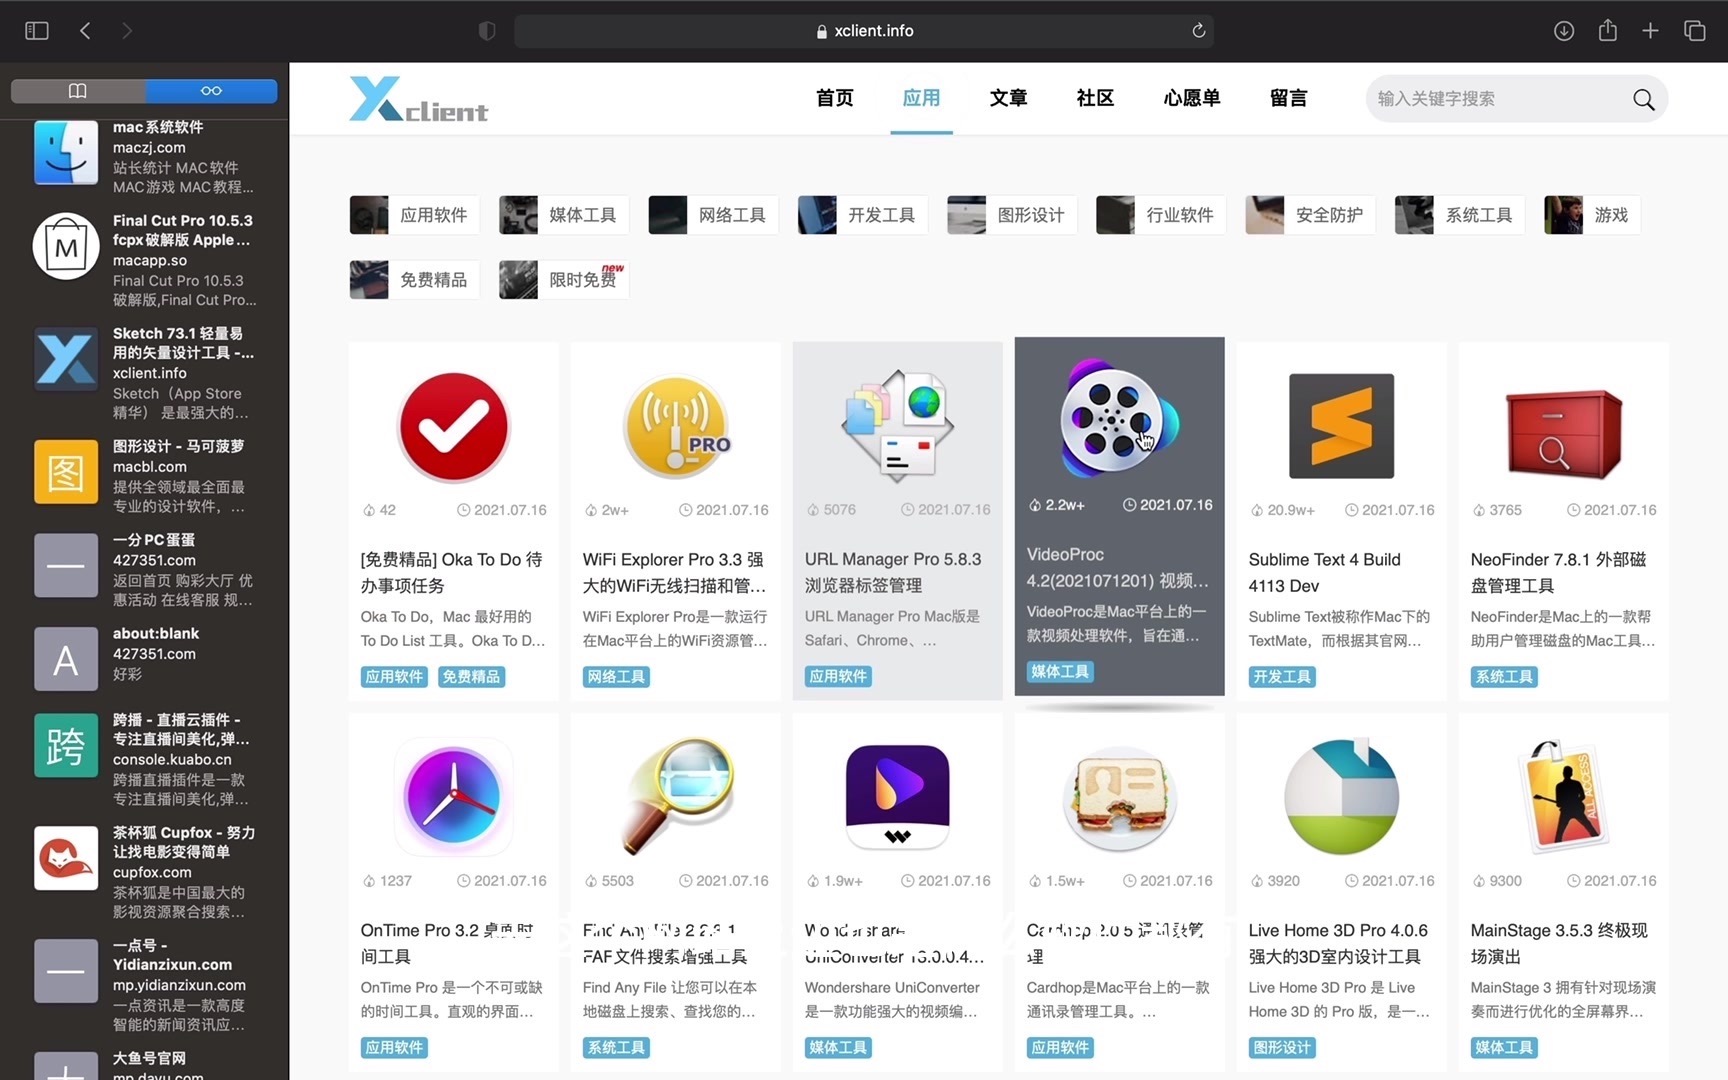Open Sublime Text 4 Build 4113 title link
The height and width of the screenshot is (1080, 1728).
pos(1324,572)
